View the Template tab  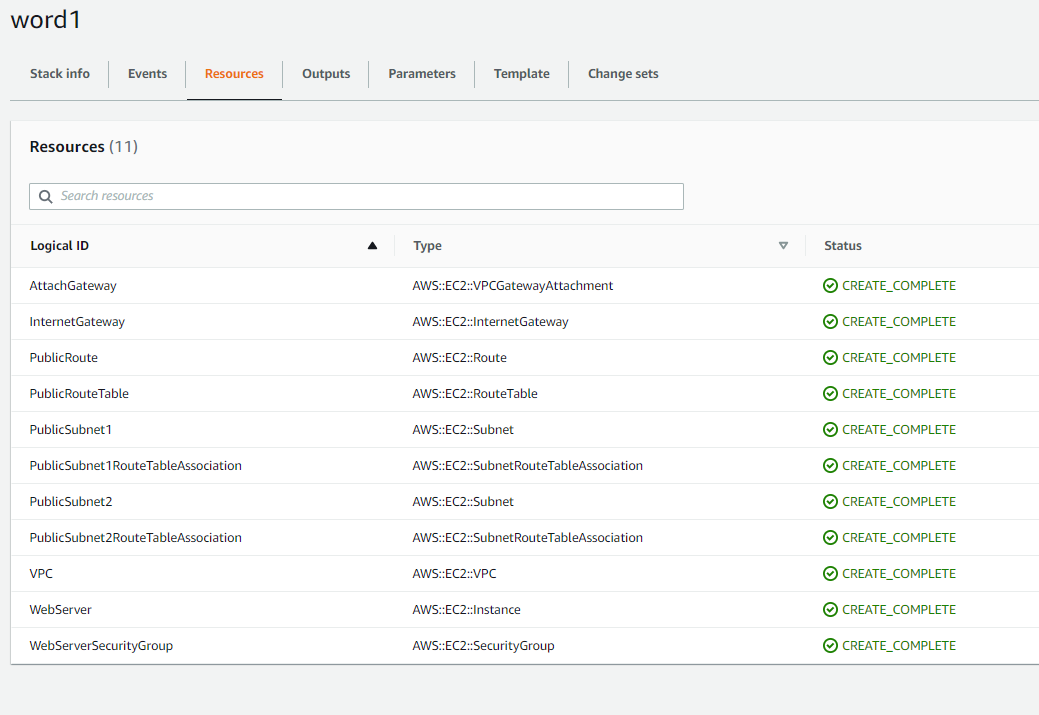(x=521, y=74)
